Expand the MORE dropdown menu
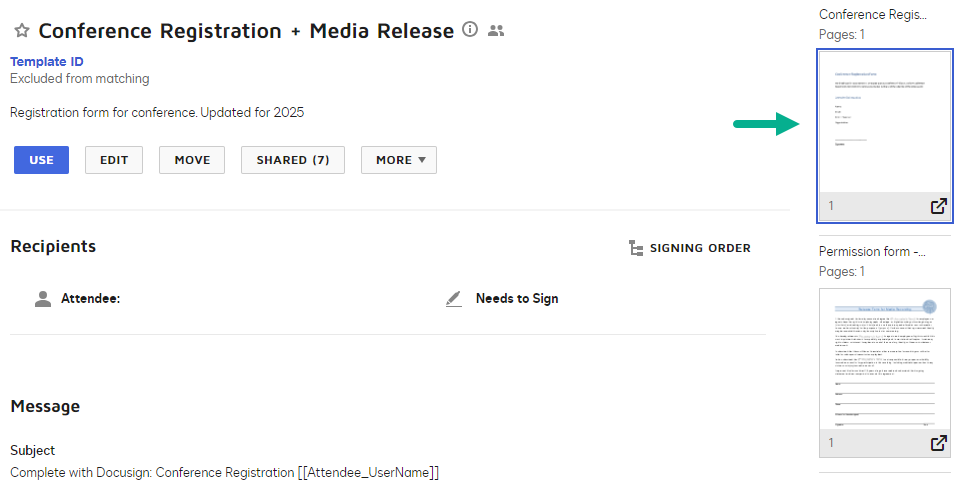 [x=399, y=160]
